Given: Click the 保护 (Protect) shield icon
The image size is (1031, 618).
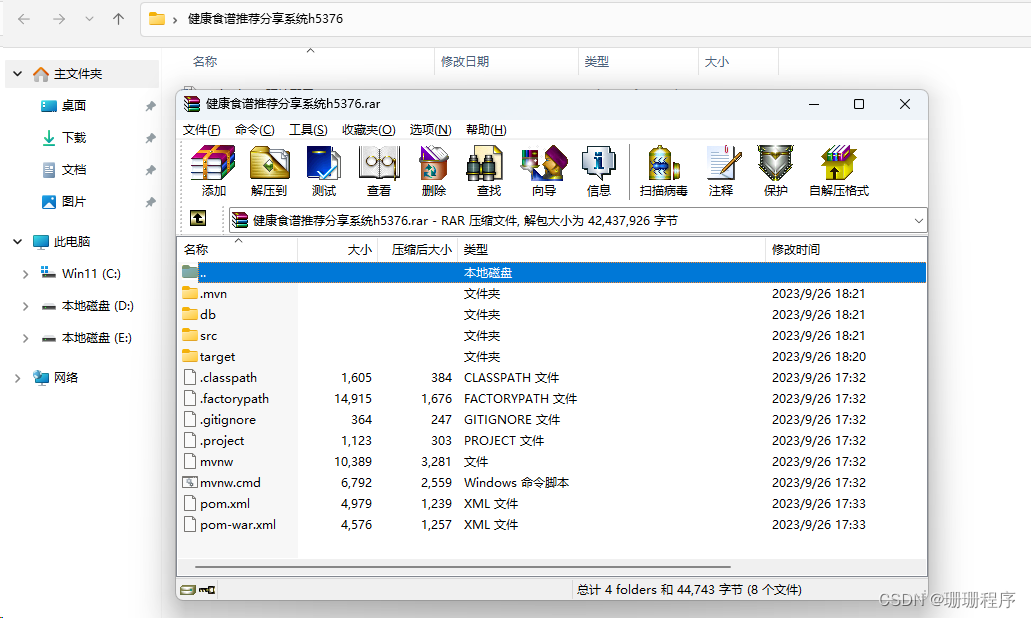Looking at the screenshot, I should point(775,163).
